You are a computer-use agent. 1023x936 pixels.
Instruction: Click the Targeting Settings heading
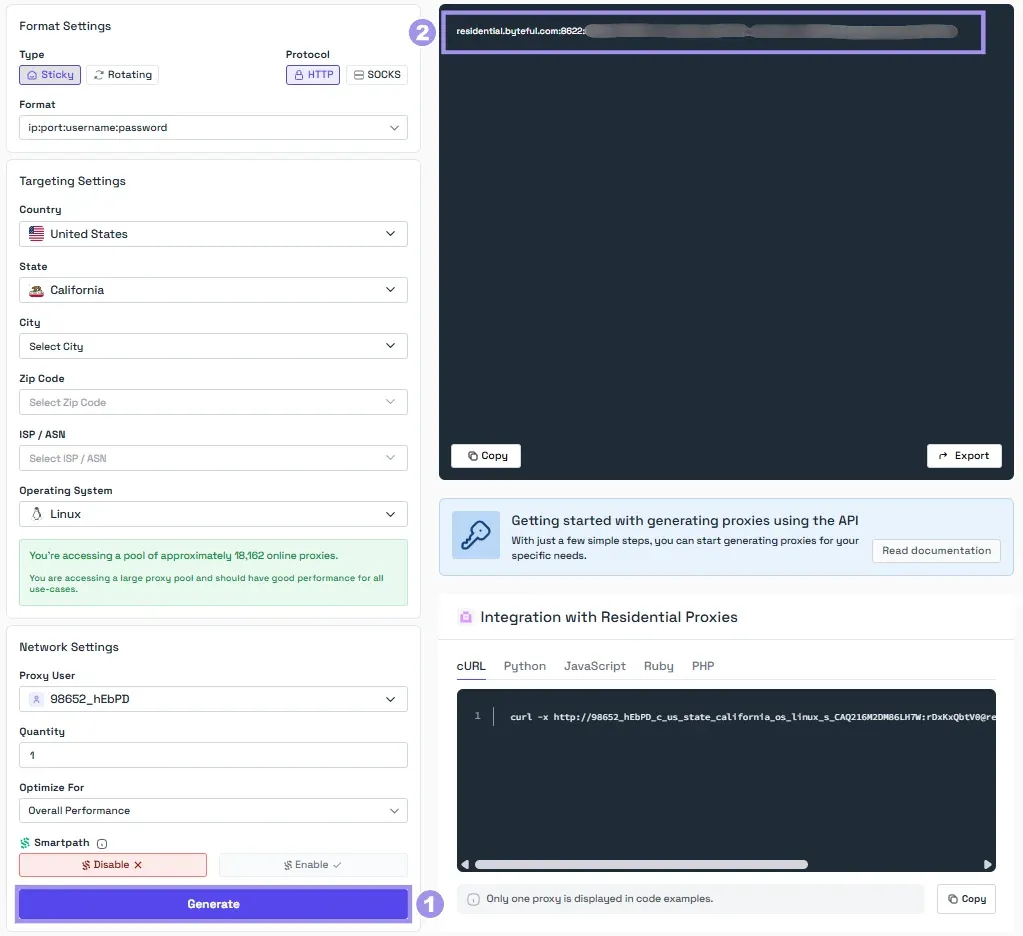(x=72, y=181)
